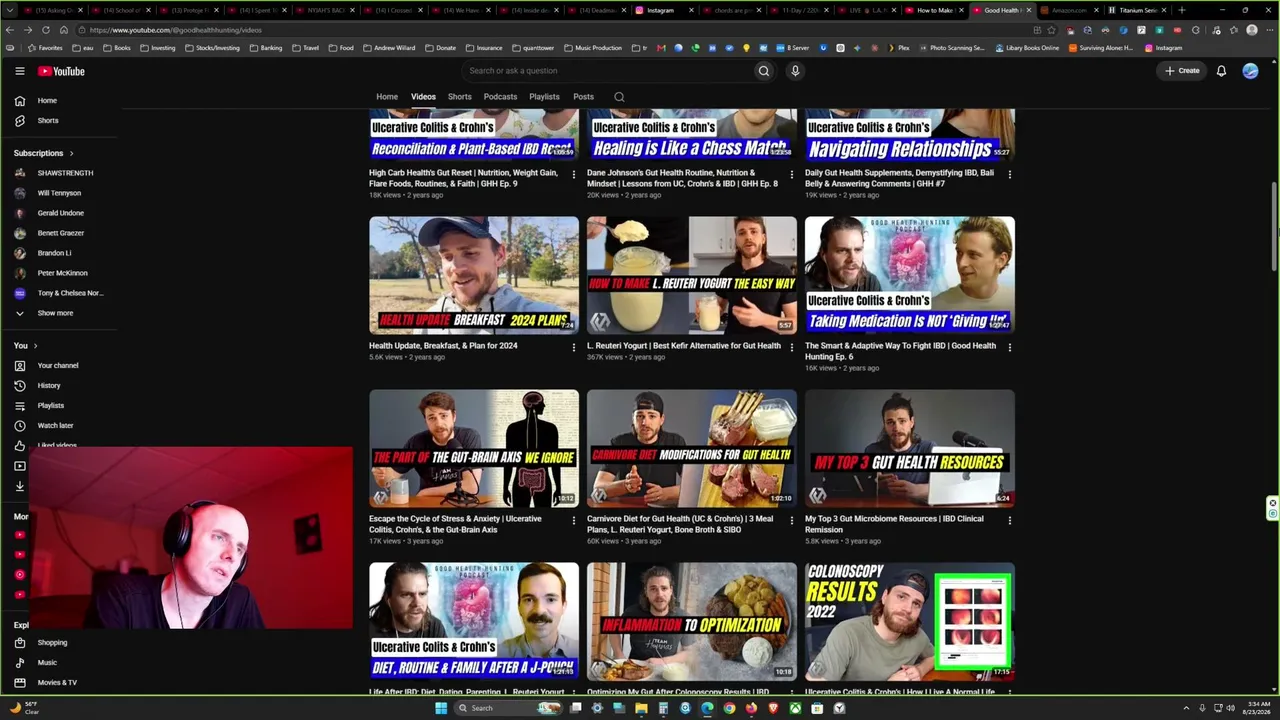This screenshot has height=720, width=1280.
Task: Open more options for High Carb Health's video
Action: [x=573, y=174]
